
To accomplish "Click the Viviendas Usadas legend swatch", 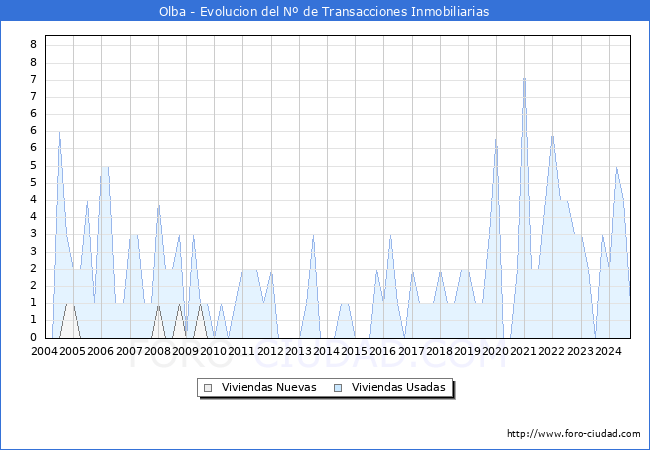I will point(338,388).
